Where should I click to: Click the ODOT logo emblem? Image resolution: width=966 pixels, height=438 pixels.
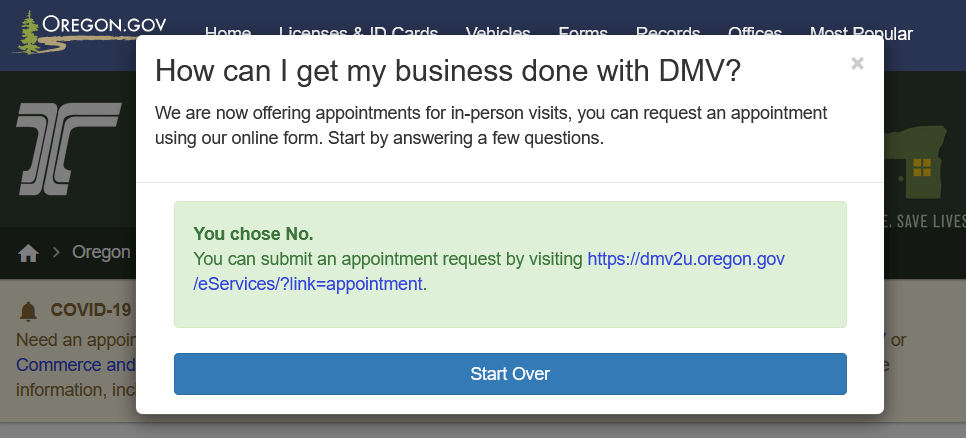click(67, 148)
